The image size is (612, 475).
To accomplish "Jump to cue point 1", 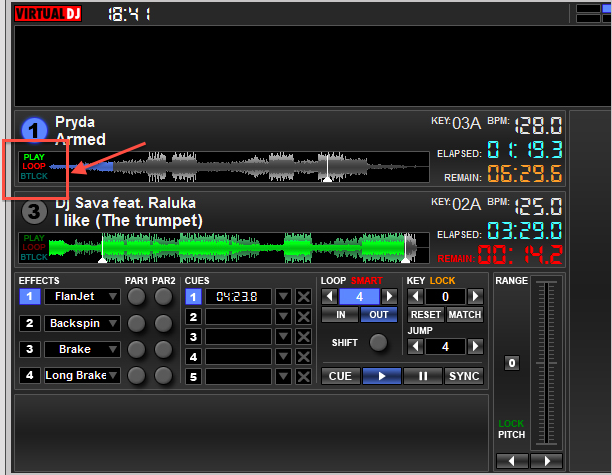I will click(193, 297).
